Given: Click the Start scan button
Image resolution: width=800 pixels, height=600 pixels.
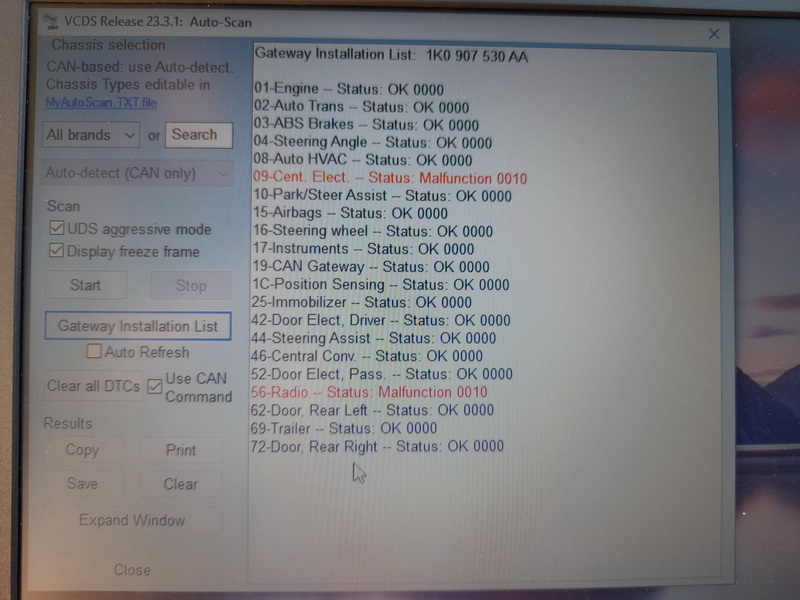Looking at the screenshot, I should [x=86, y=285].
